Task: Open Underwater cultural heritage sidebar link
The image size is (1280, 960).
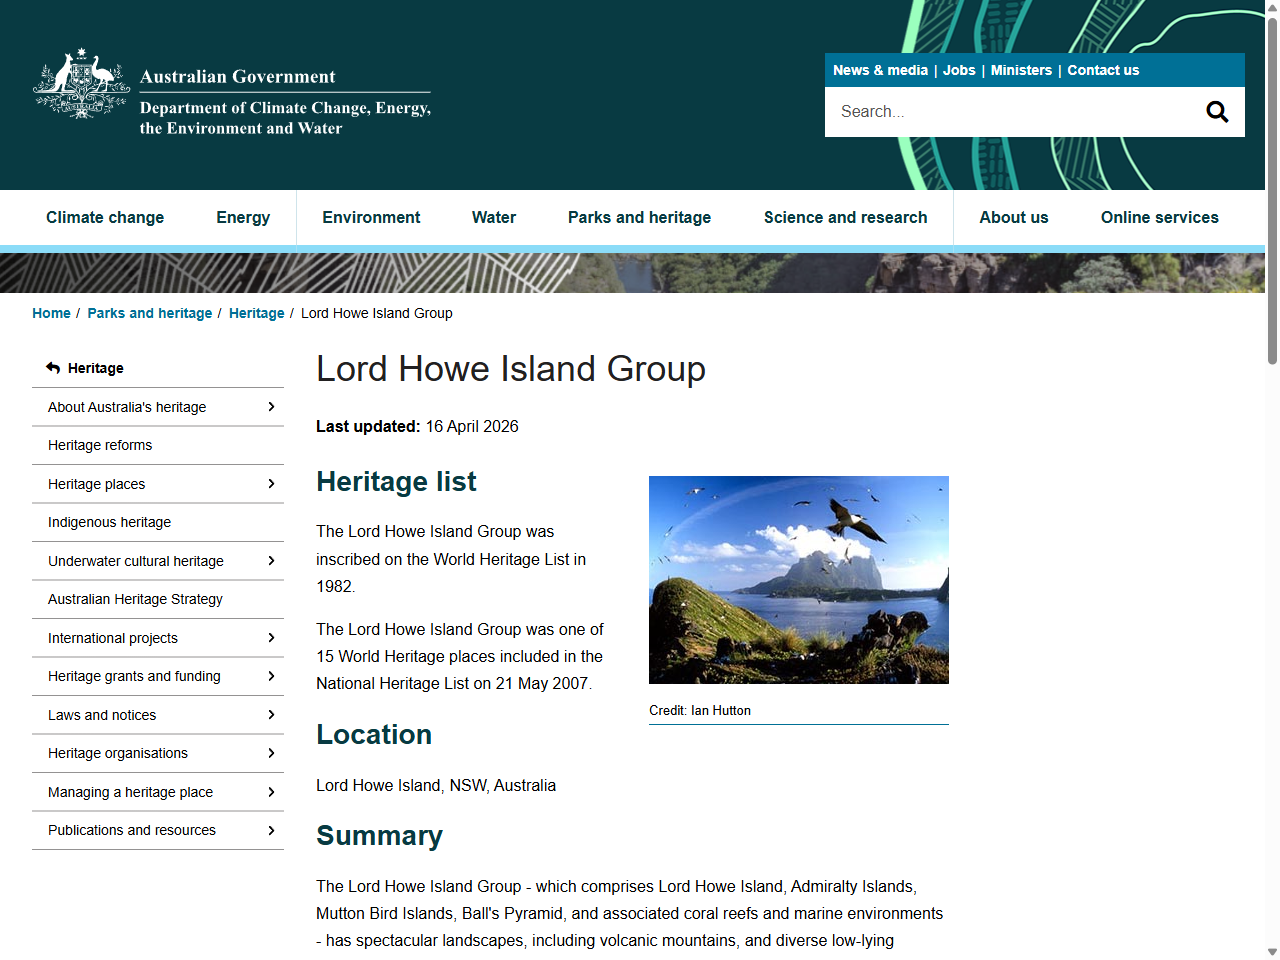Action: pos(136,561)
